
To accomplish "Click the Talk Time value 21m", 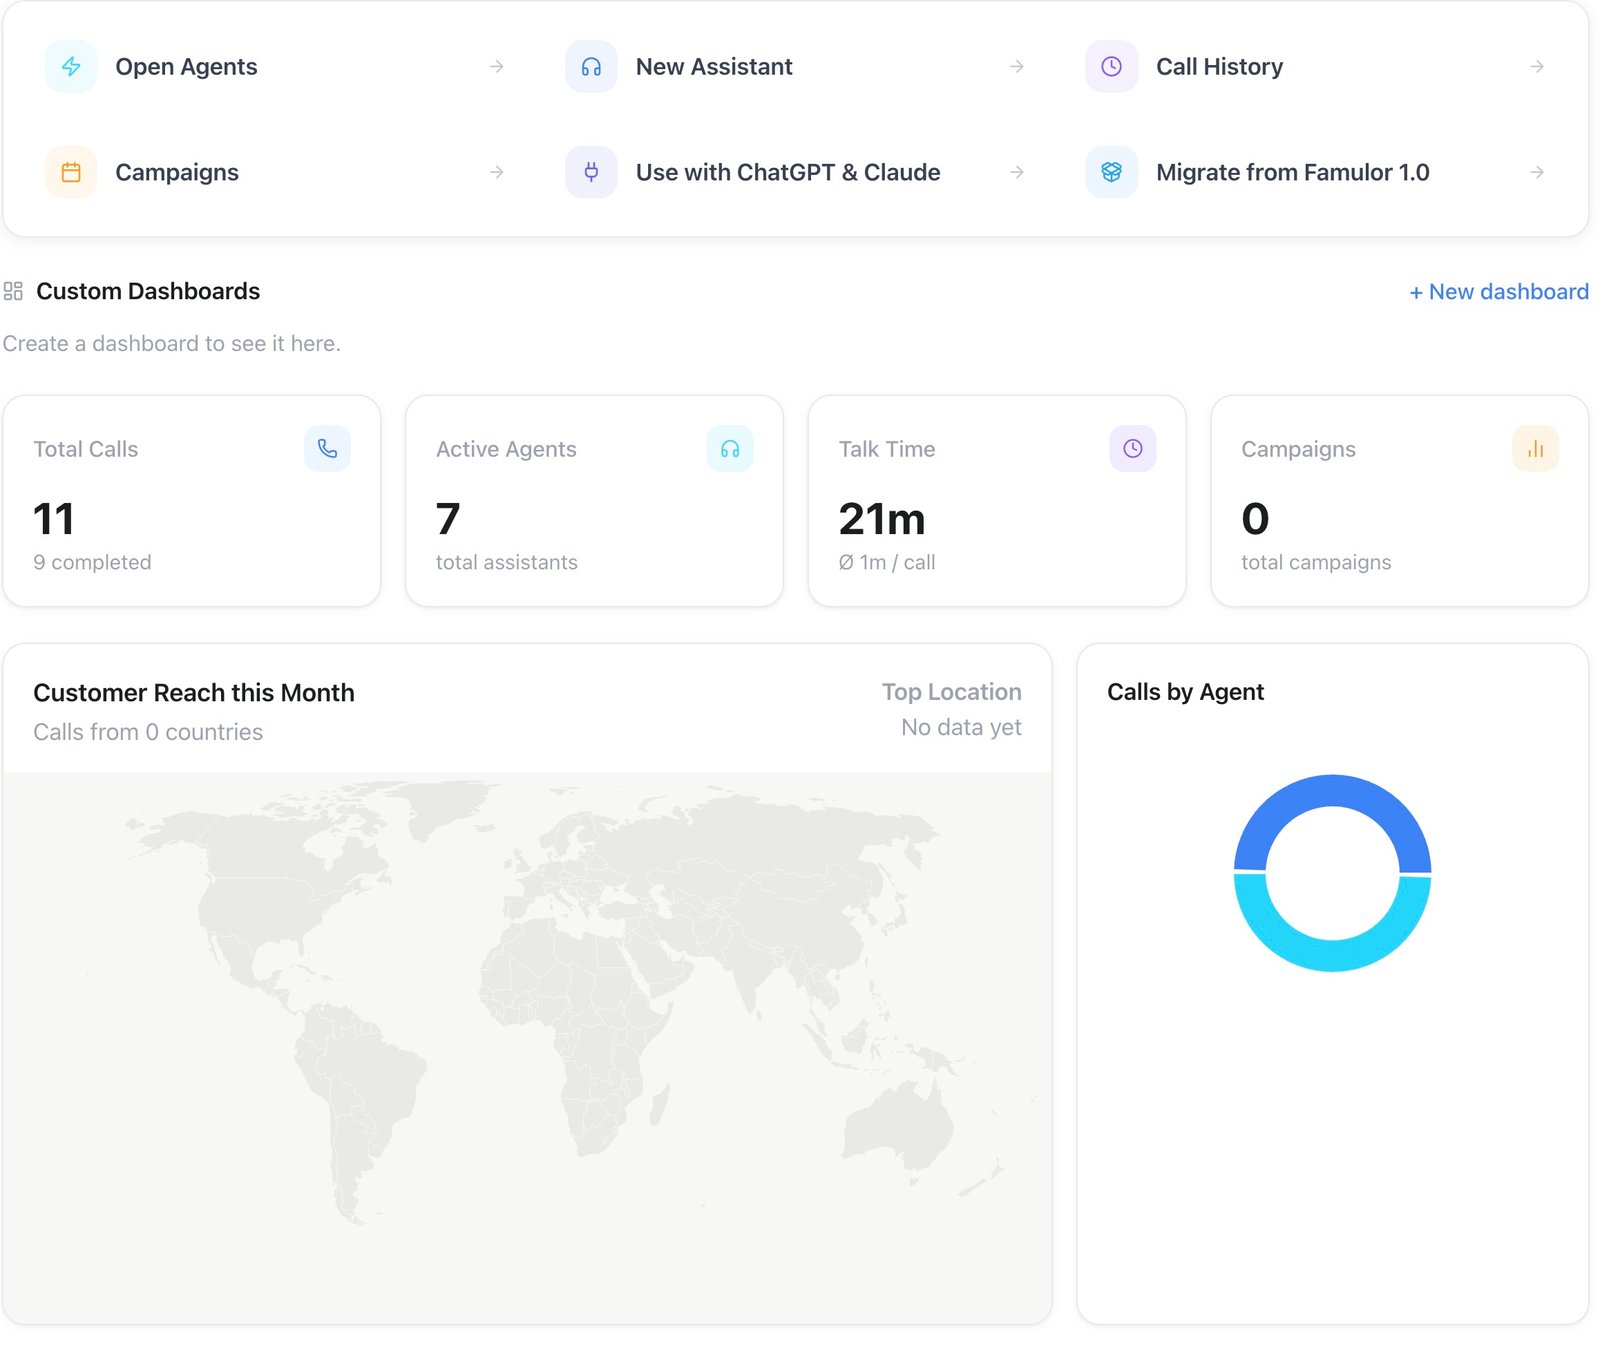I will pos(882,519).
